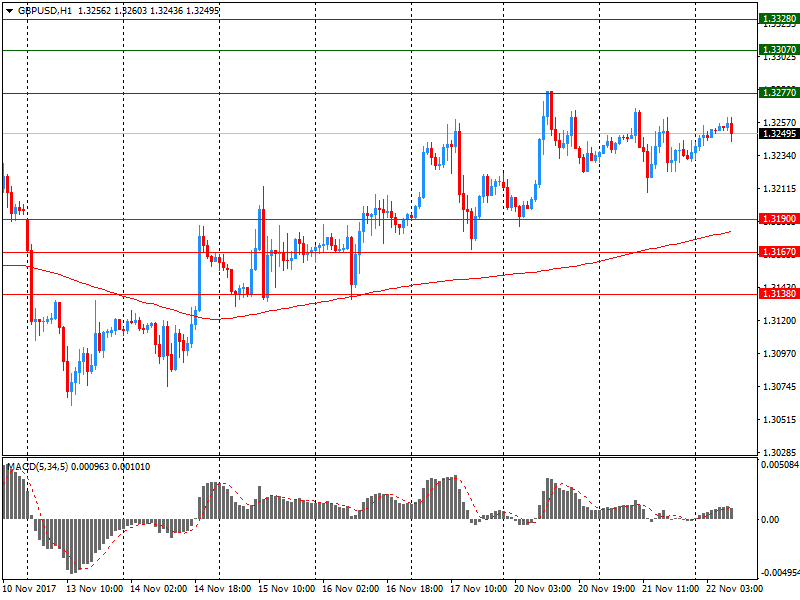Click the 20 Nov 19:00 time label
The height and width of the screenshot is (600, 800).
[607, 589]
